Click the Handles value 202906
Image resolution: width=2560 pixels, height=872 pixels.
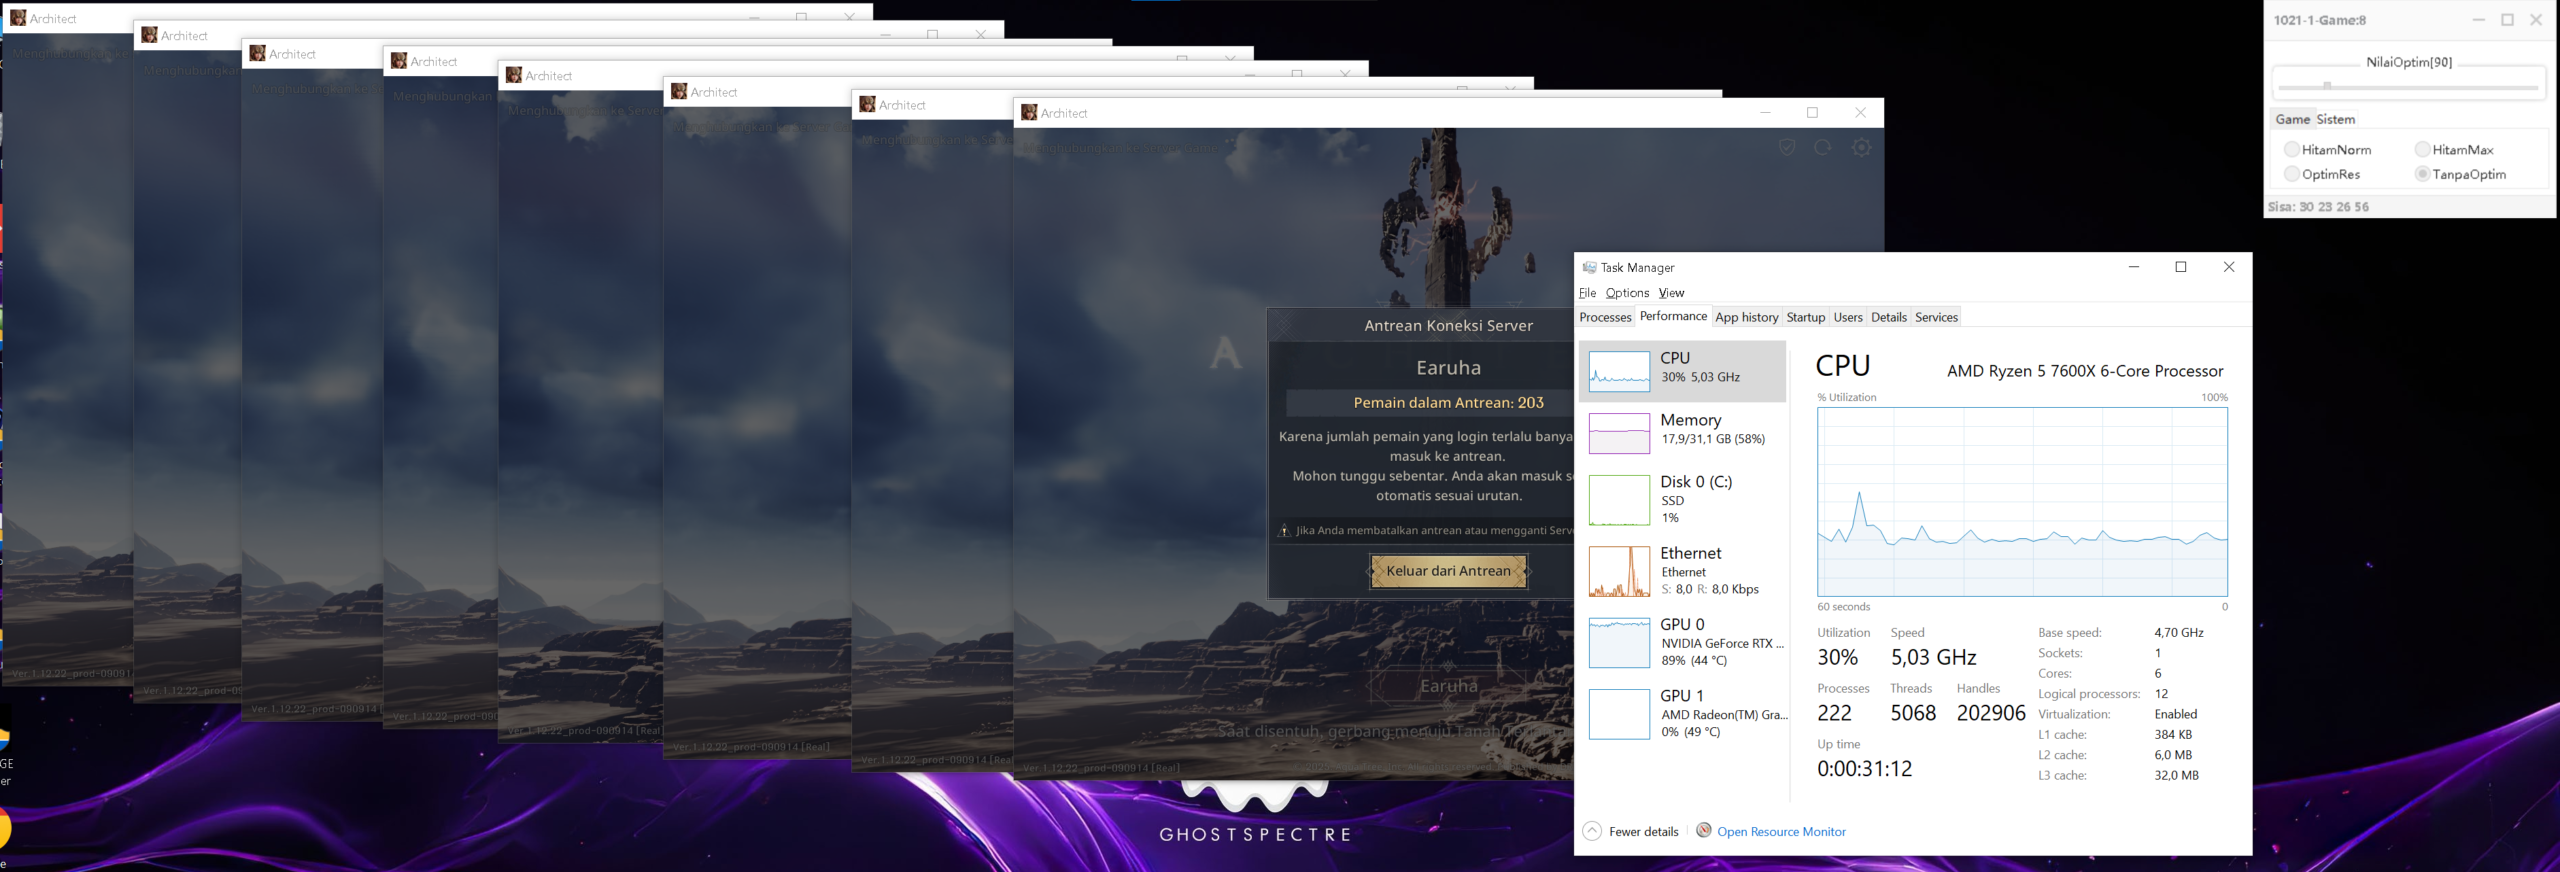pos(1990,713)
